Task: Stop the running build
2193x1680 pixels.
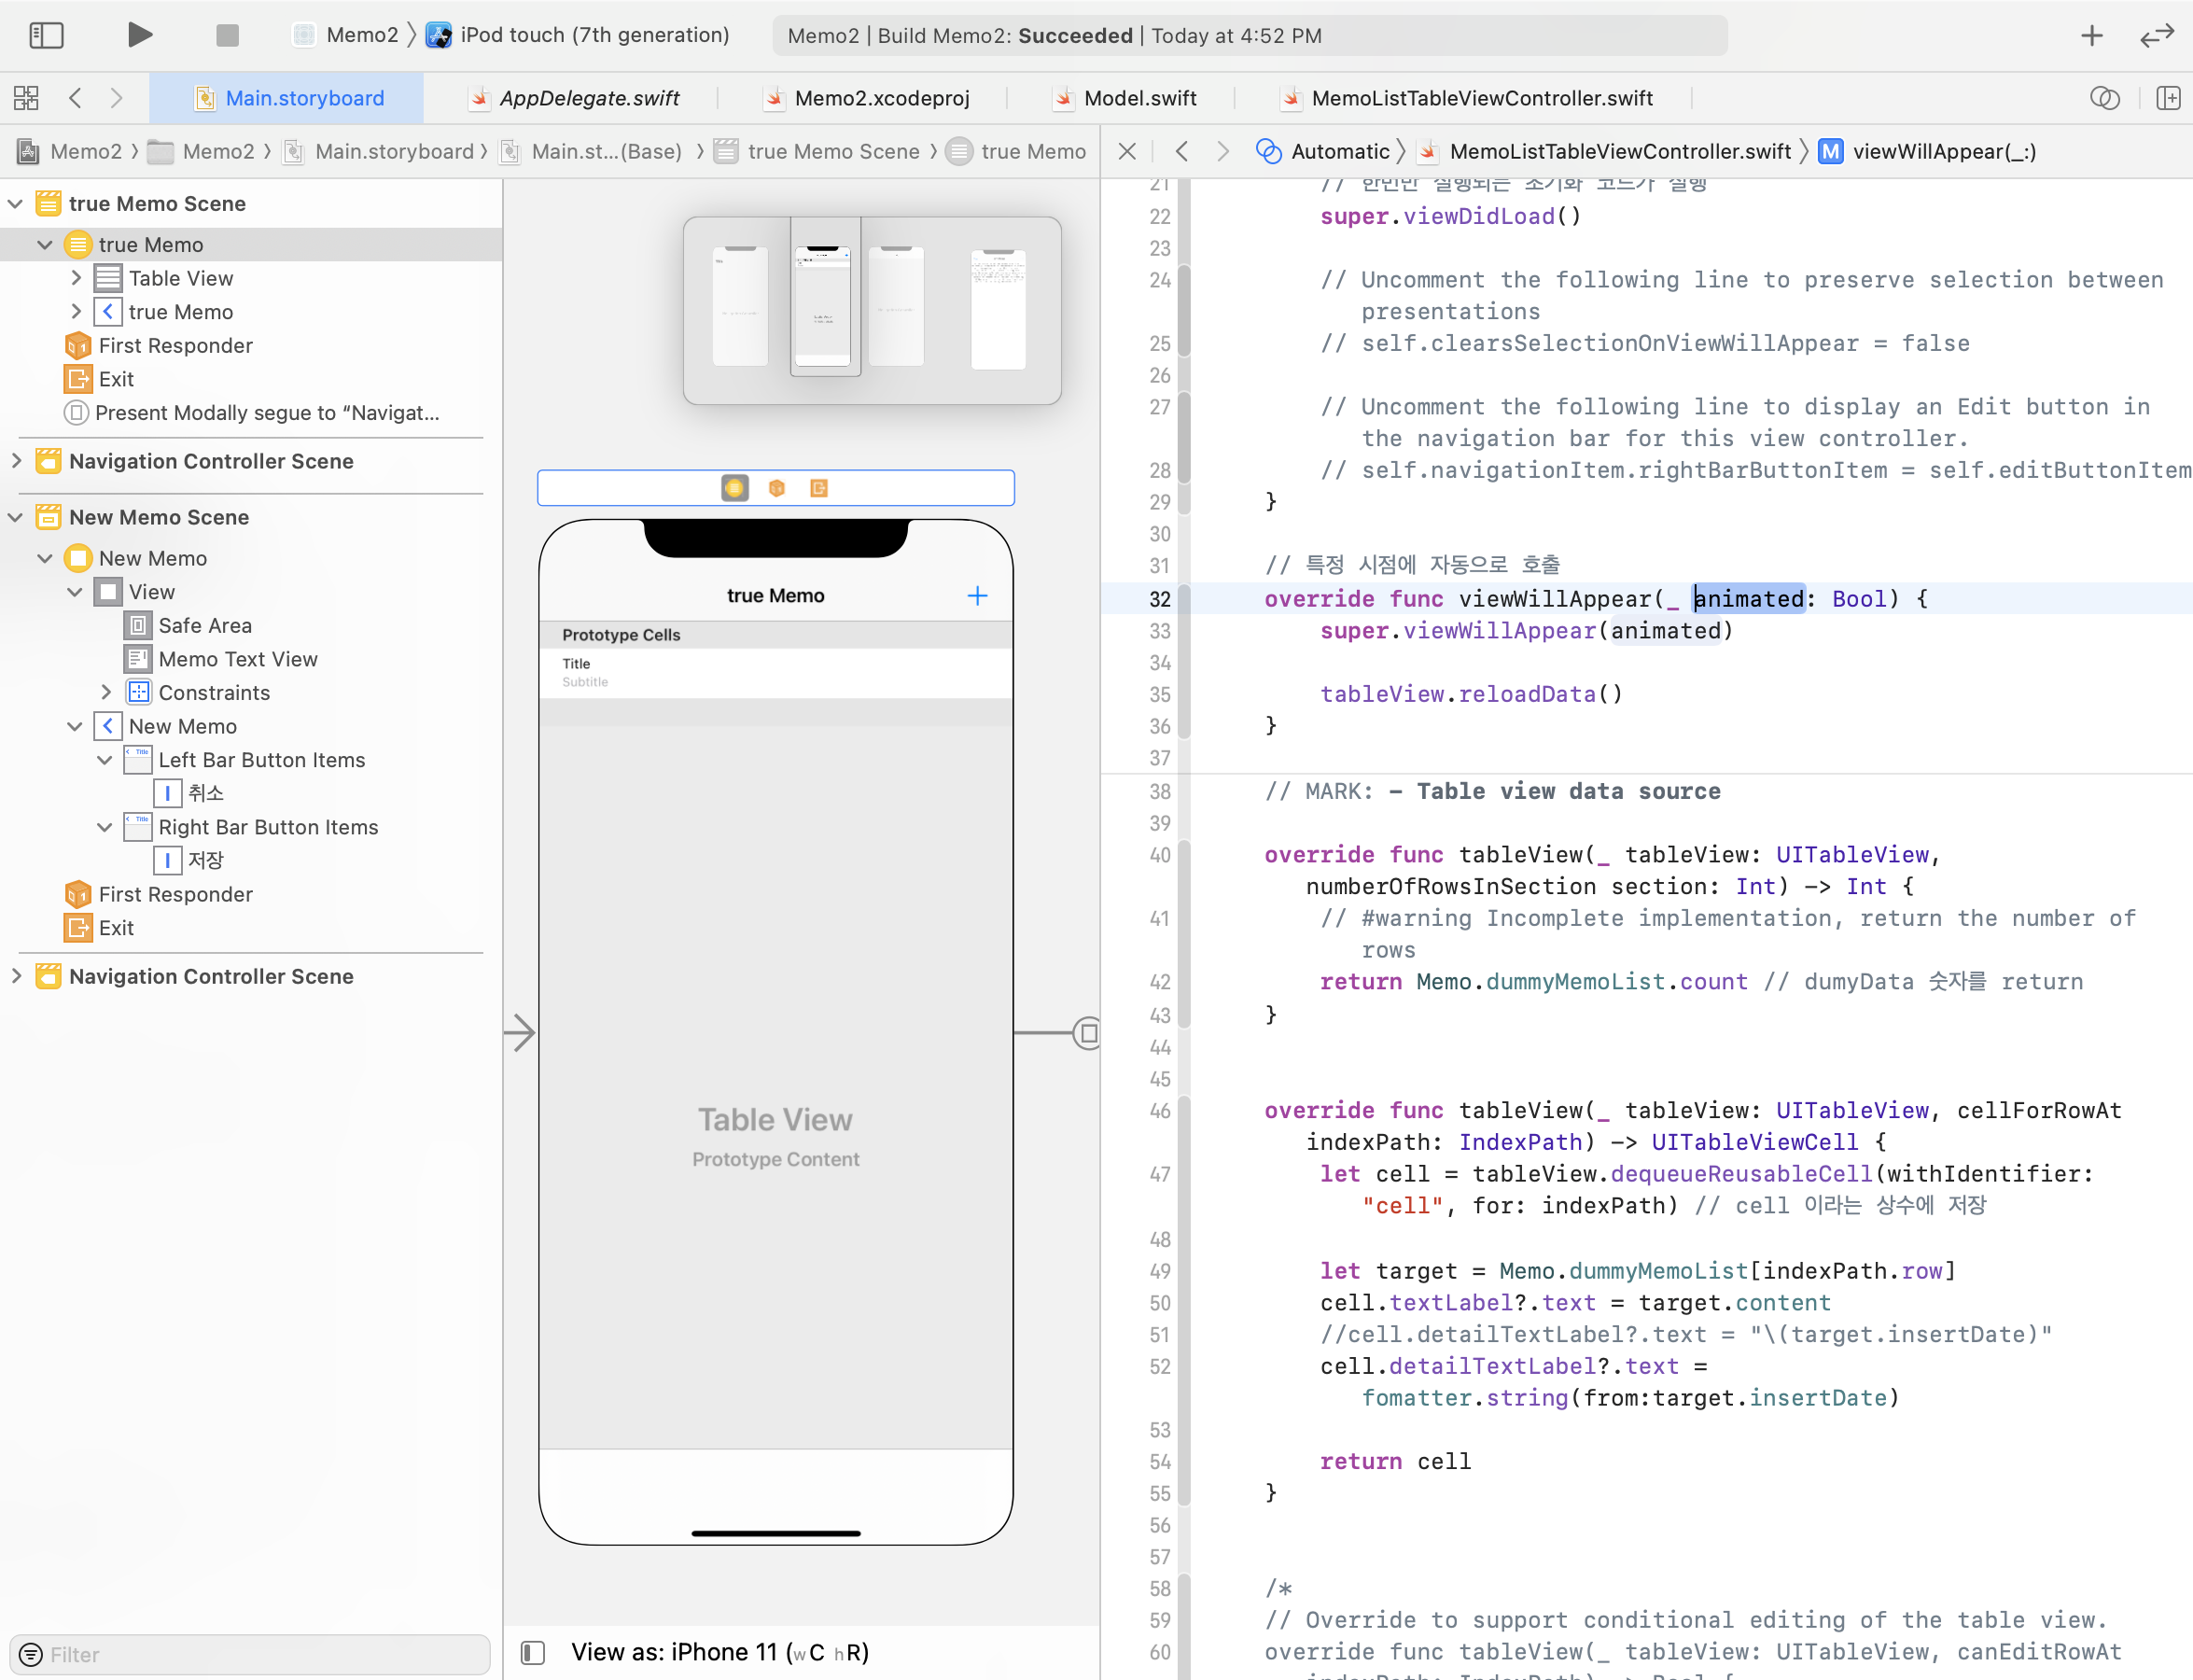Action: coord(227,35)
